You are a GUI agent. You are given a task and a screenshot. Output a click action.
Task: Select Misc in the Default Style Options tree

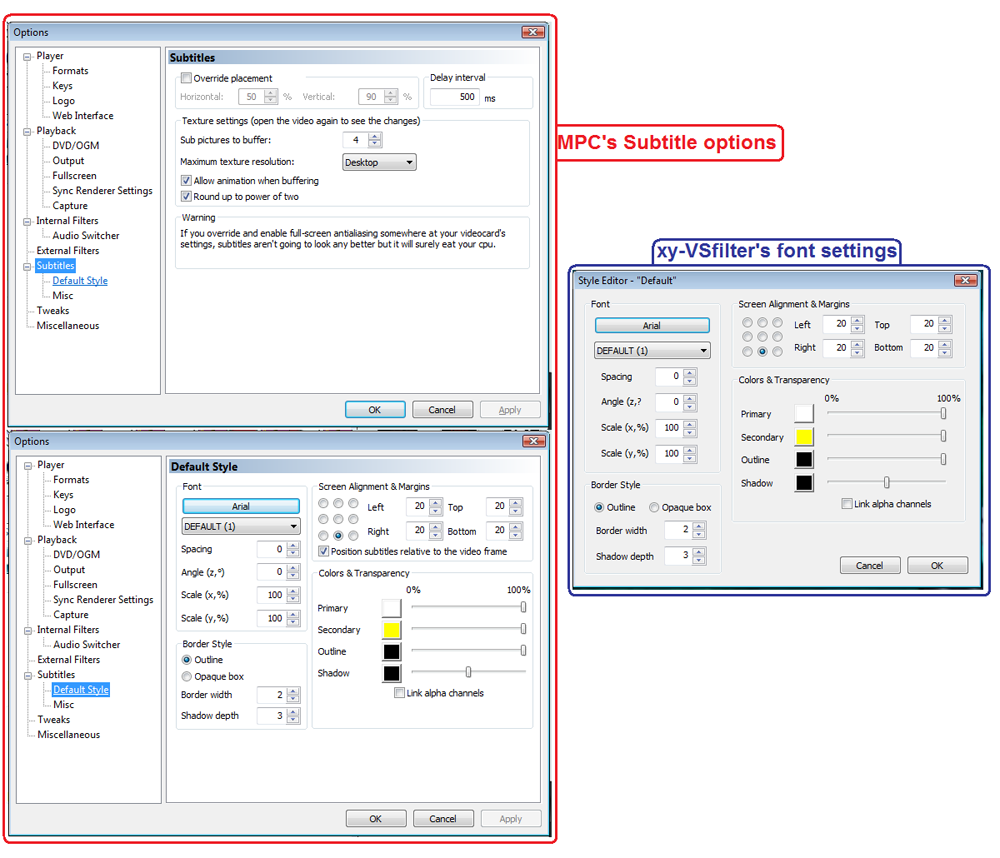(64, 704)
